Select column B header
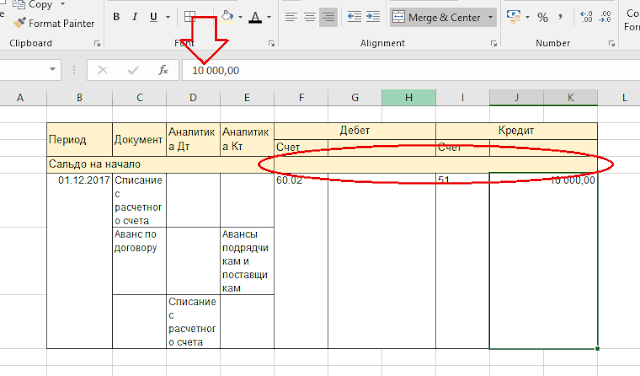This screenshot has width=640, height=376. (x=80, y=98)
